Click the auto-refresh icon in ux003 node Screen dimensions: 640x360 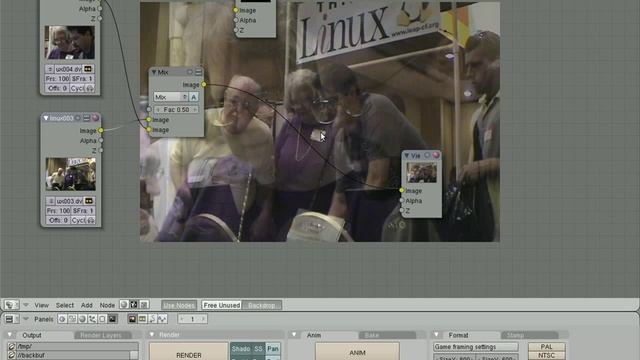91,220
